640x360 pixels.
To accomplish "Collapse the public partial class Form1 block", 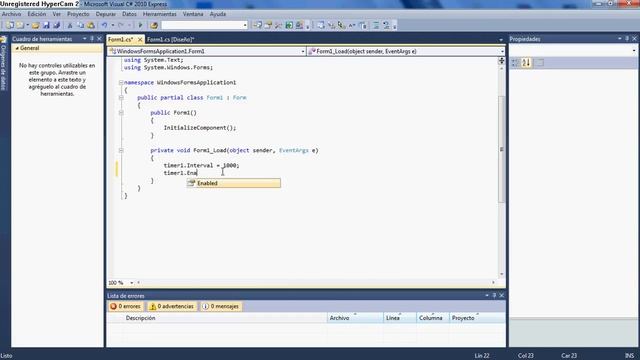I will coord(121,98).
